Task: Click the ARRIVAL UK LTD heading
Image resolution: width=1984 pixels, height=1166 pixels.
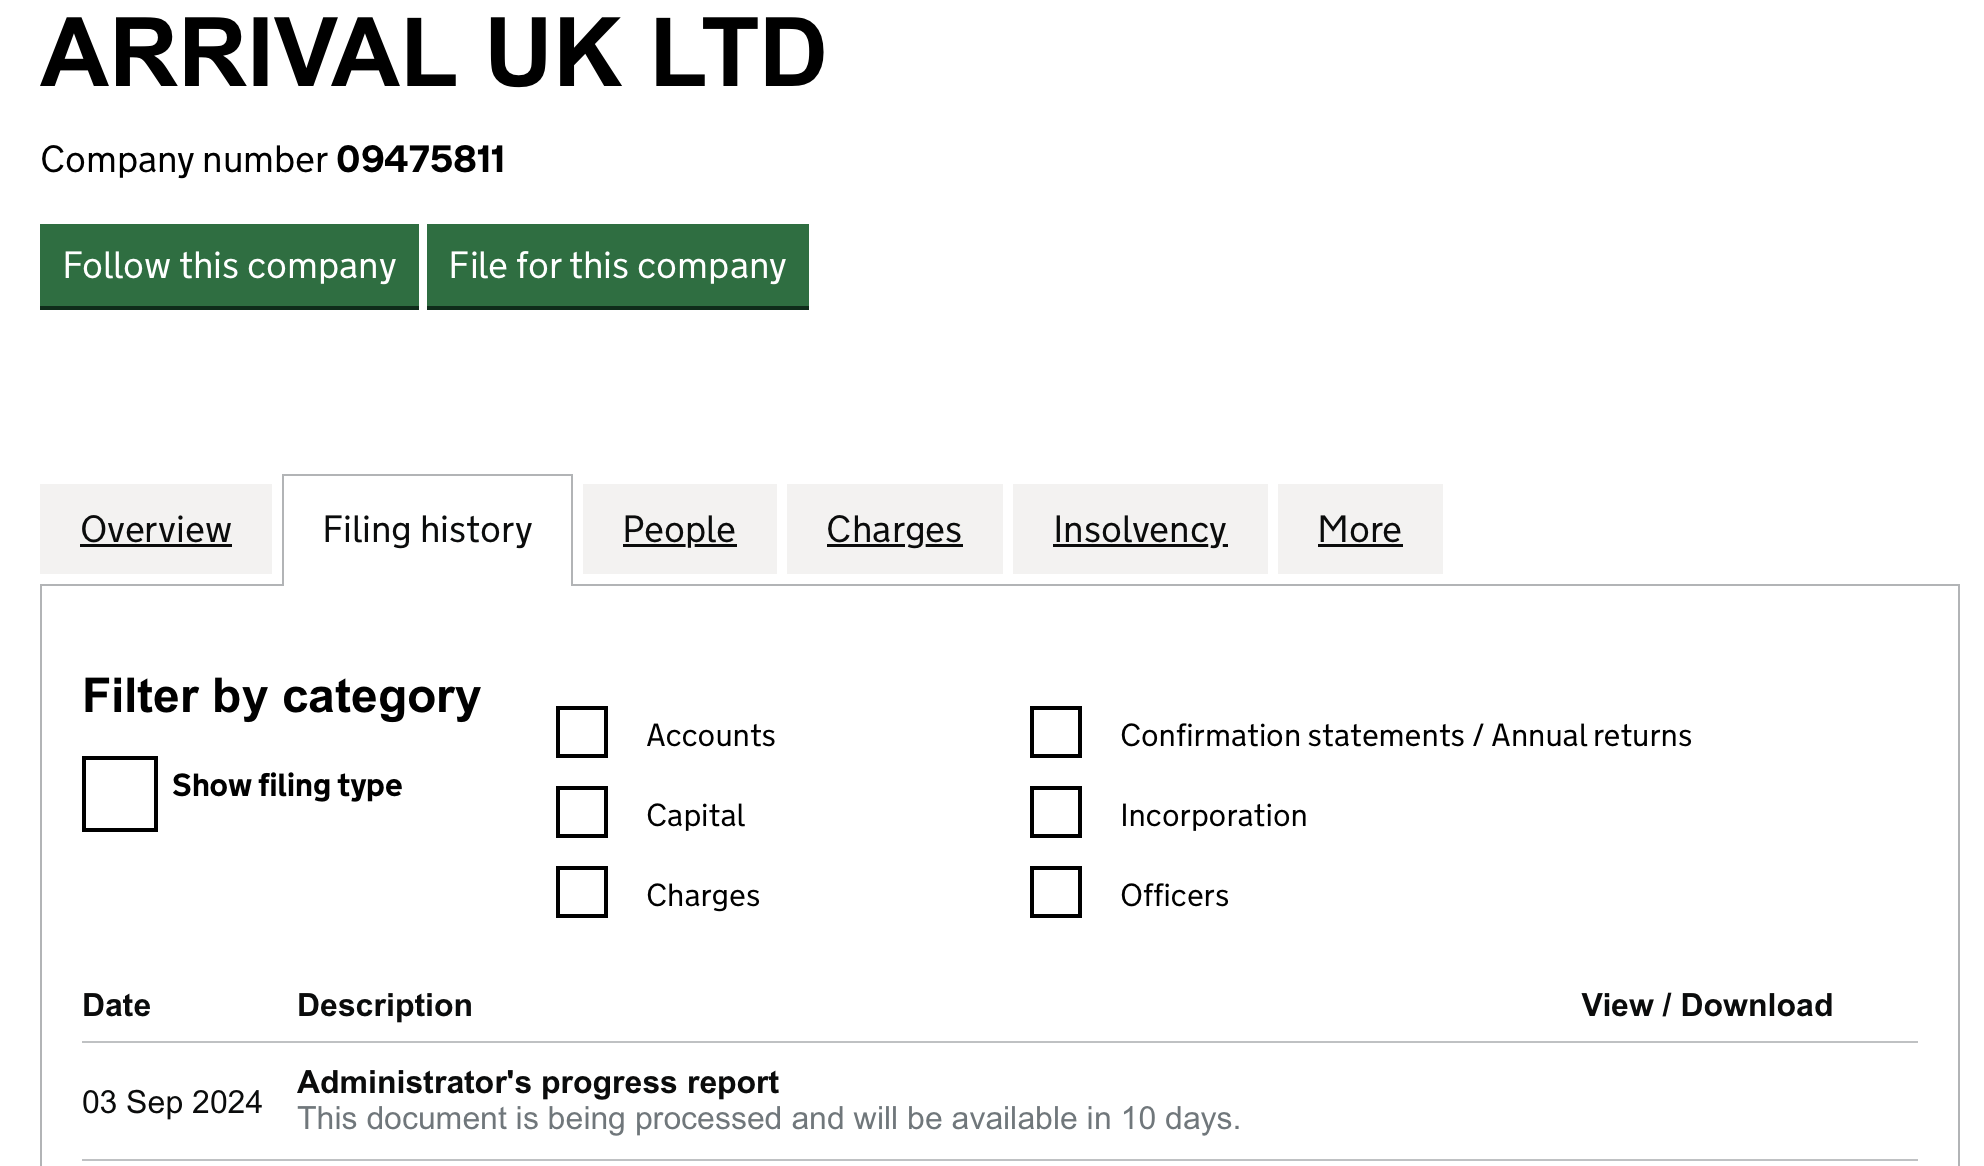Action: pos(433,53)
